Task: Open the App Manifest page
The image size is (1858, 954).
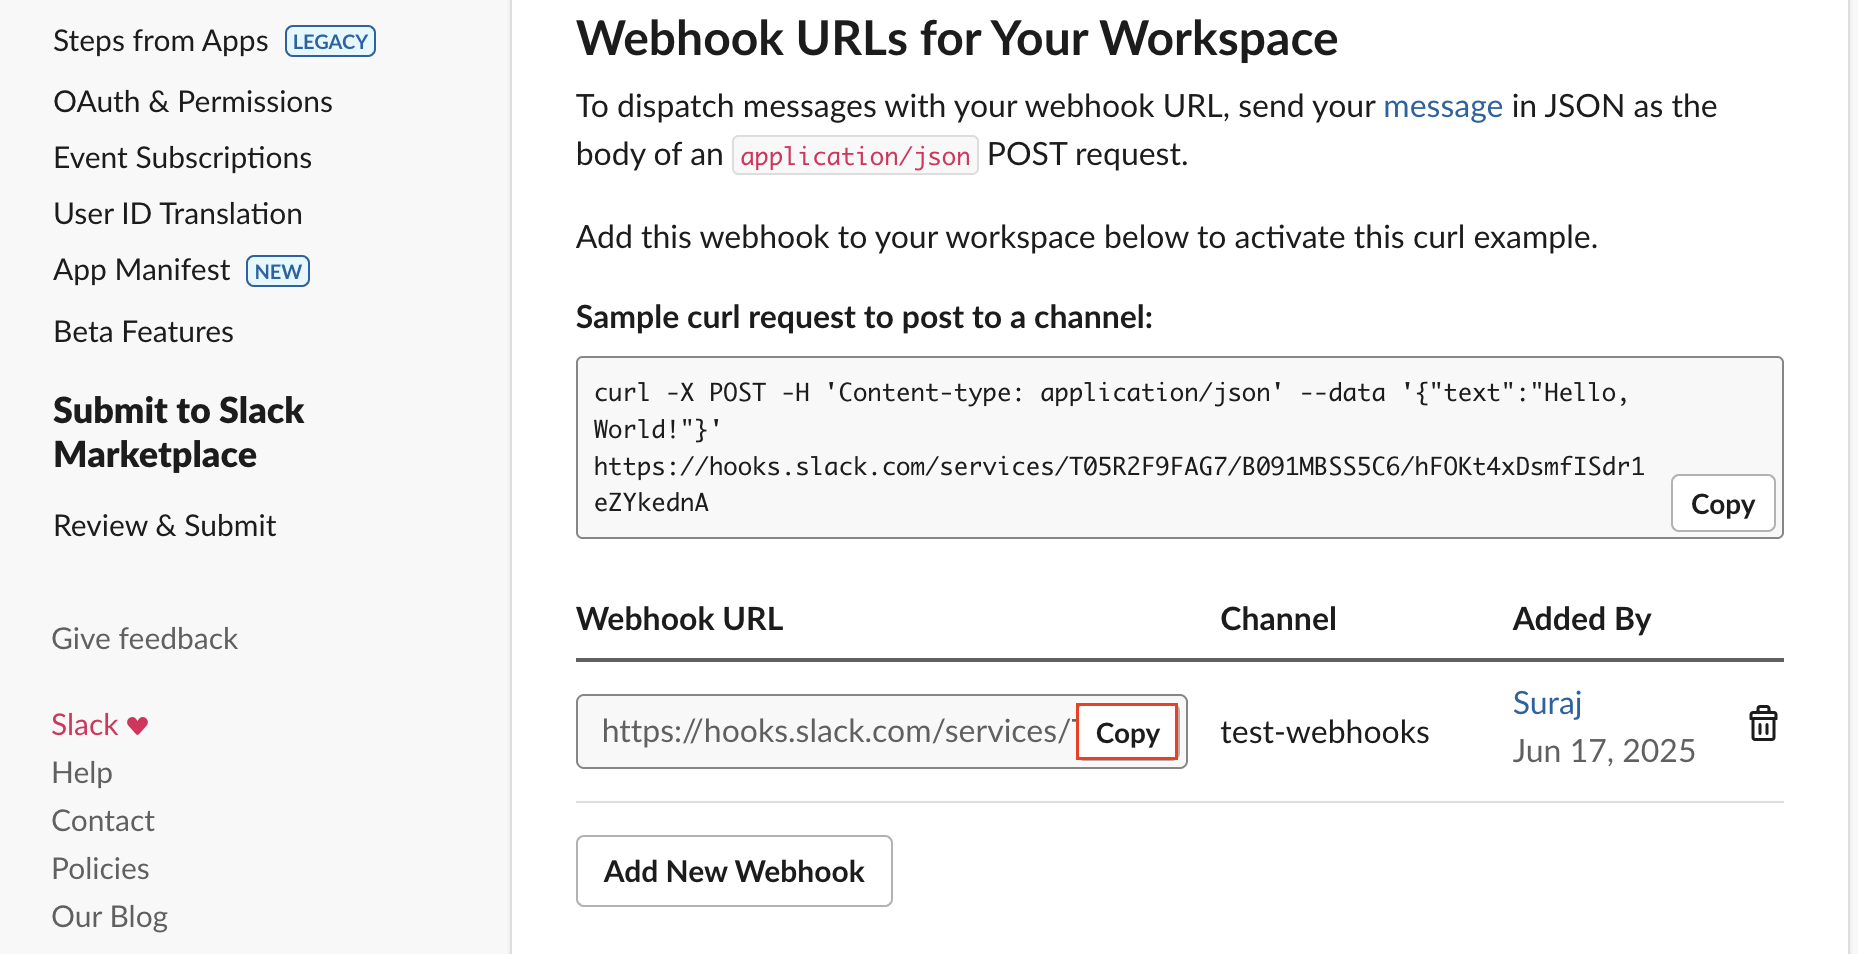Action: (x=141, y=269)
